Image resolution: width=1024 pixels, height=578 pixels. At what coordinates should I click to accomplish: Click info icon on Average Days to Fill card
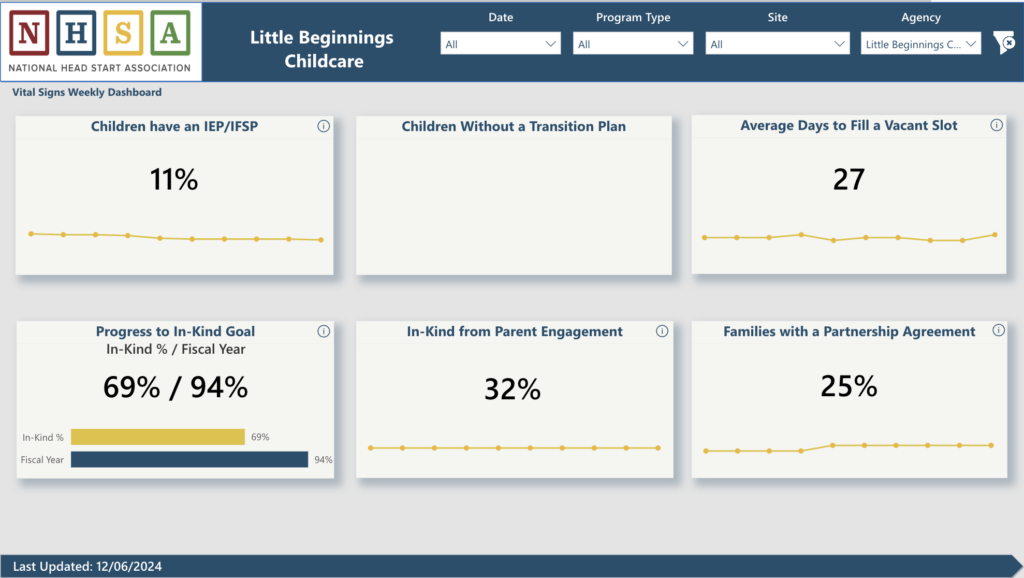(996, 126)
